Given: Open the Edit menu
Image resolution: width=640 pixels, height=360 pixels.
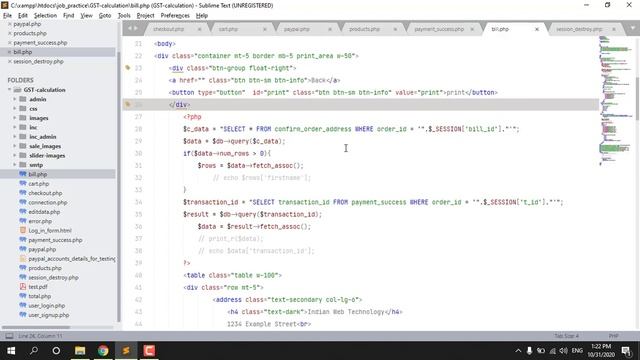Looking at the screenshot, I should [23, 16].
